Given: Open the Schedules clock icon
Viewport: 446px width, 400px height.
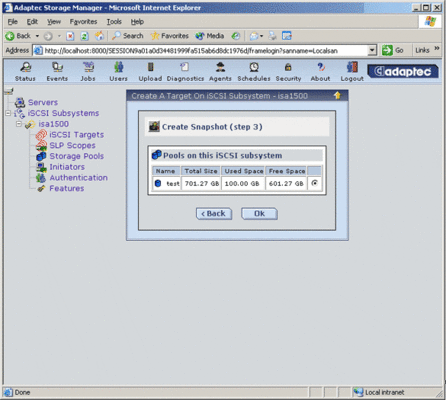Looking at the screenshot, I should [254, 67].
